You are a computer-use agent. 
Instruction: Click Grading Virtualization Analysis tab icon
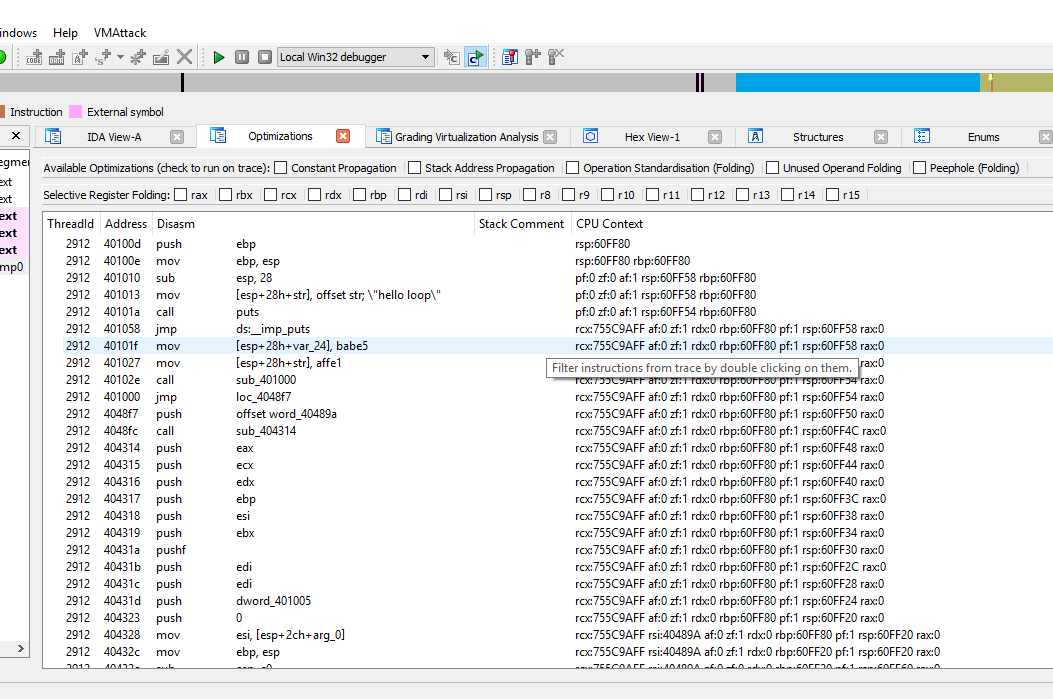point(383,136)
